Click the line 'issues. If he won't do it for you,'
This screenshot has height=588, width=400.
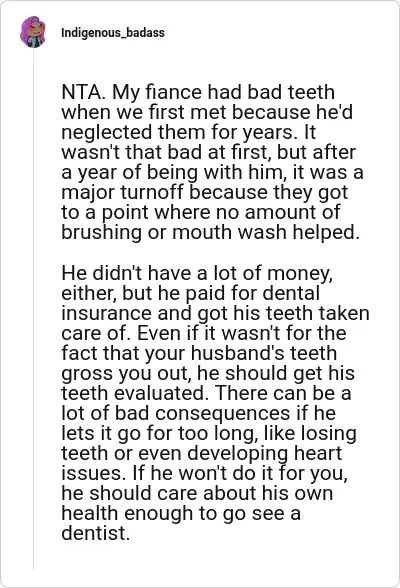click(x=205, y=473)
